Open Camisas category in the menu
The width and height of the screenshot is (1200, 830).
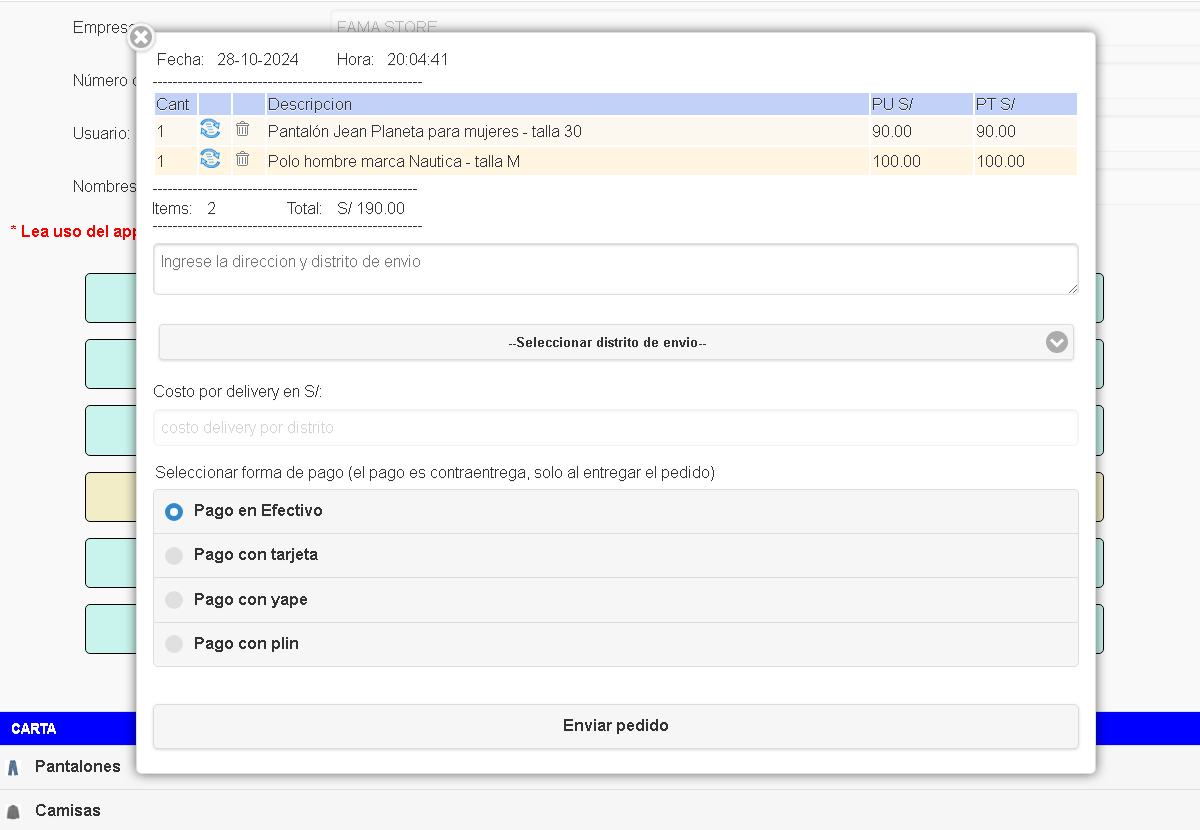68,811
